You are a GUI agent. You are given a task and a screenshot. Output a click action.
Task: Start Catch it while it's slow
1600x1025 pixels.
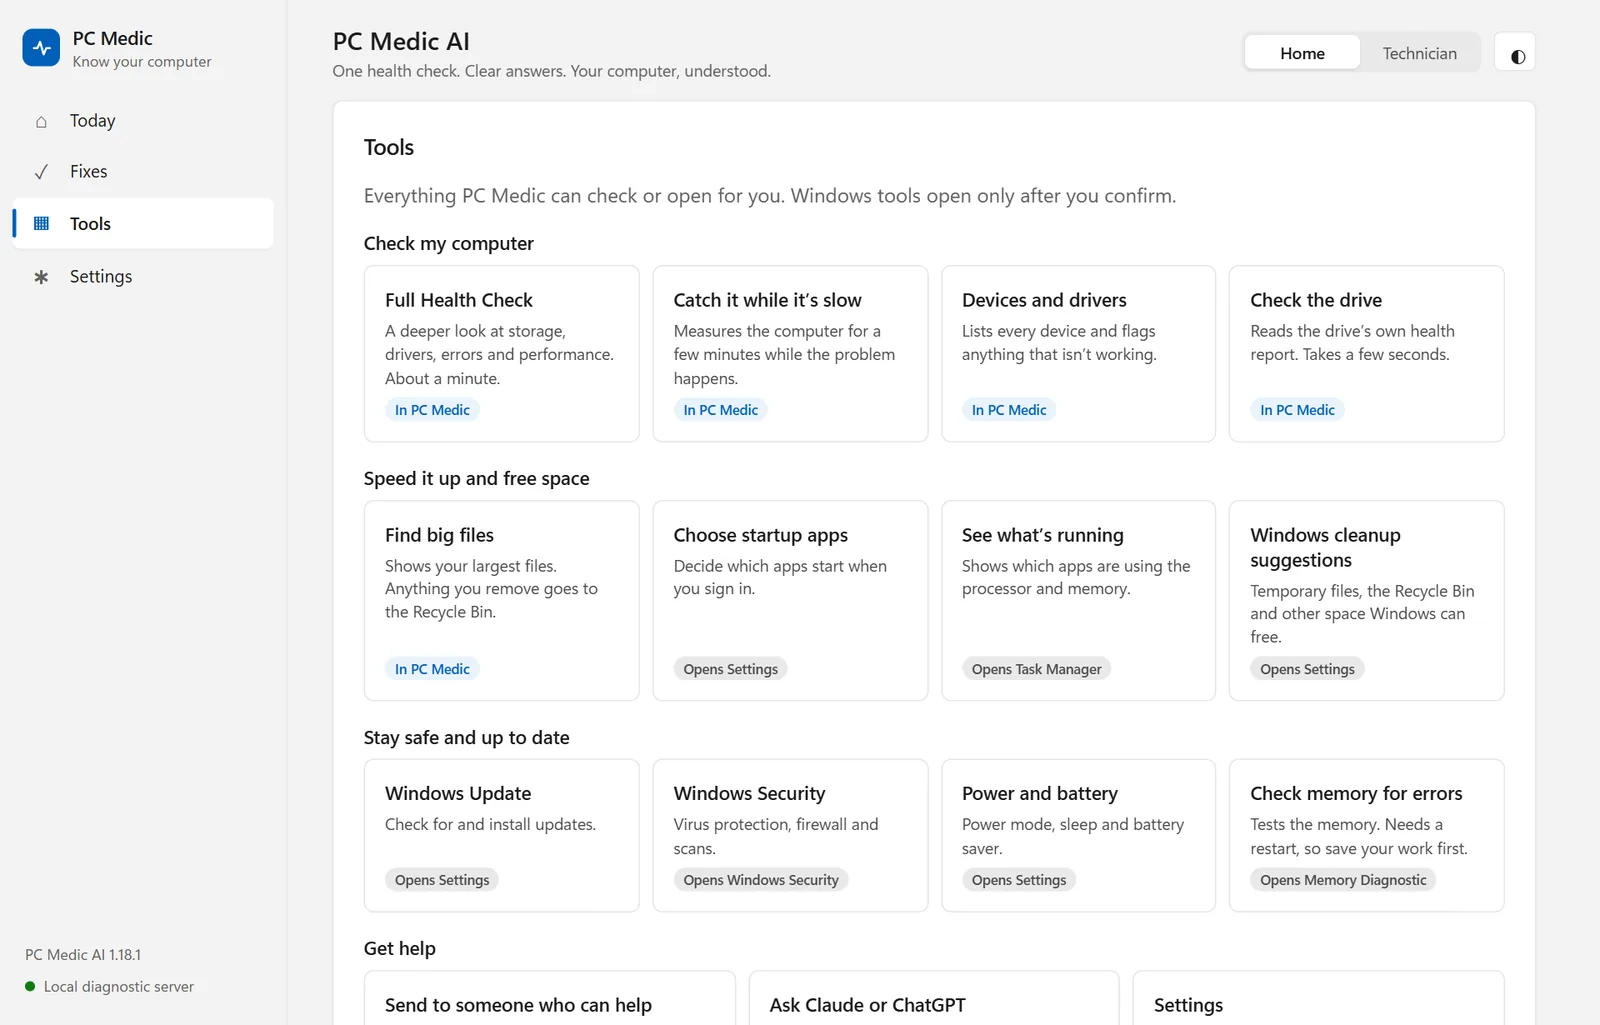[x=790, y=353]
